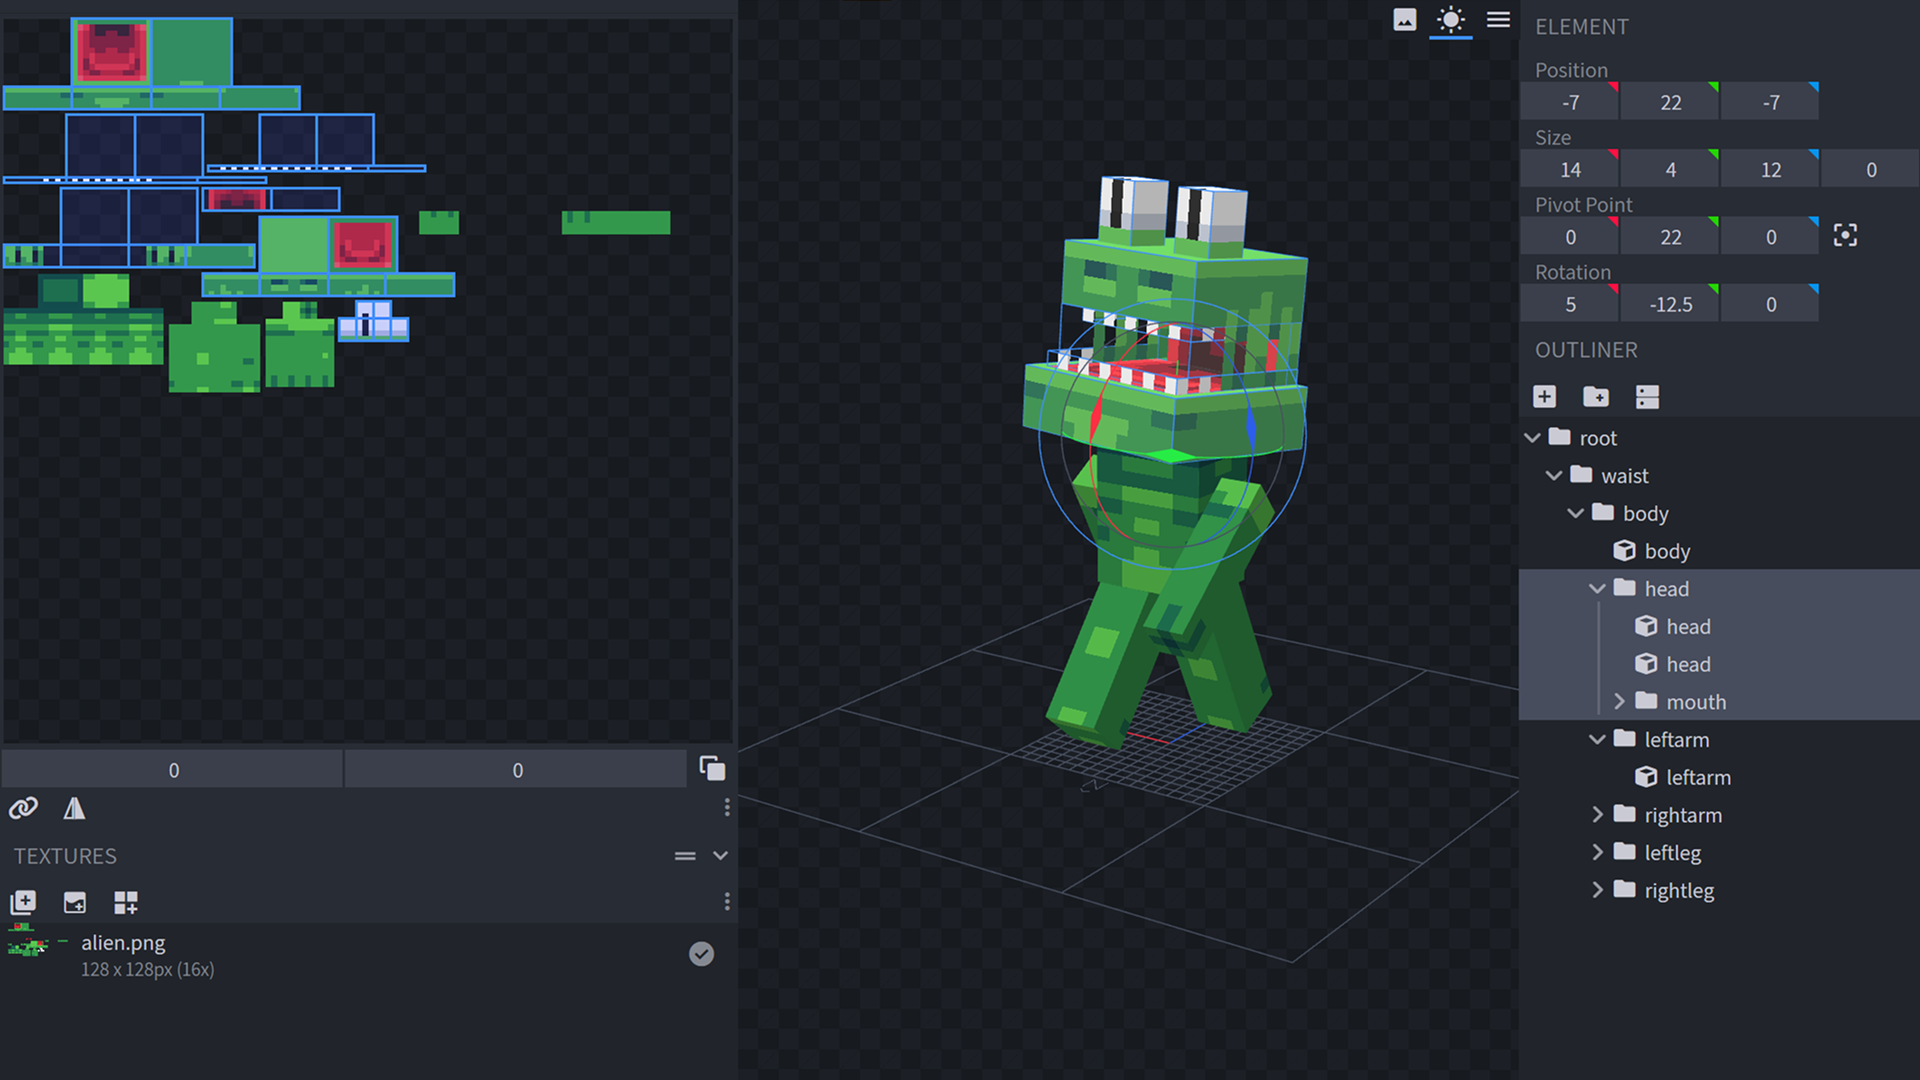1920x1080 pixels.
Task: Collapse the leftarm group
Action: pos(1597,740)
